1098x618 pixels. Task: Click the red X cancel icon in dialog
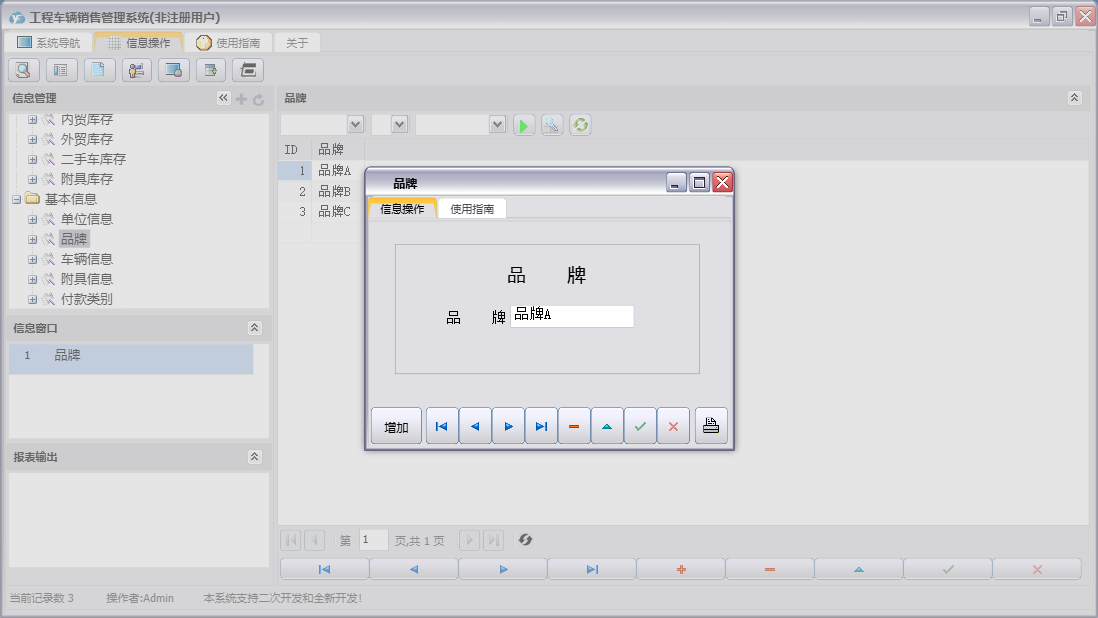[673, 426]
